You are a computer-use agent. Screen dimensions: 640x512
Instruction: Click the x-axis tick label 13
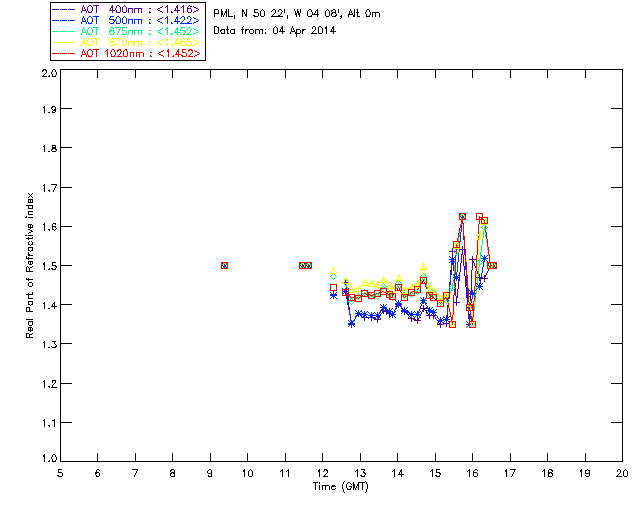click(360, 473)
